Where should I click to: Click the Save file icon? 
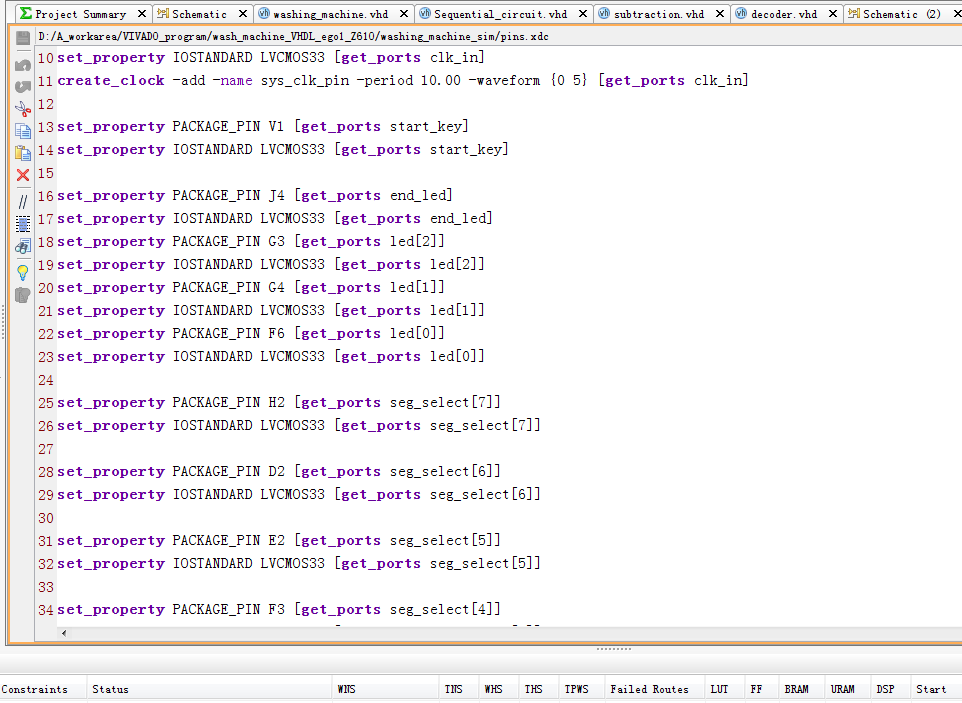(x=22, y=37)
